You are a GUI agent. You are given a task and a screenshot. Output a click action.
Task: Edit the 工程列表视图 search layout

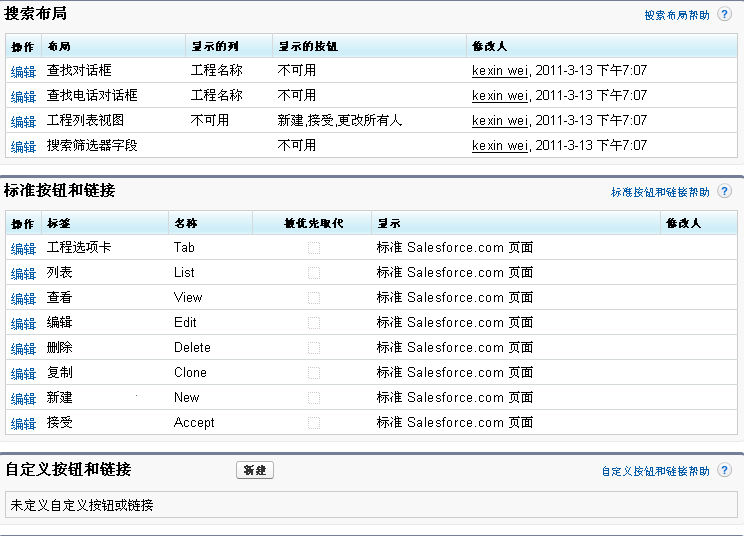[23, 122]
